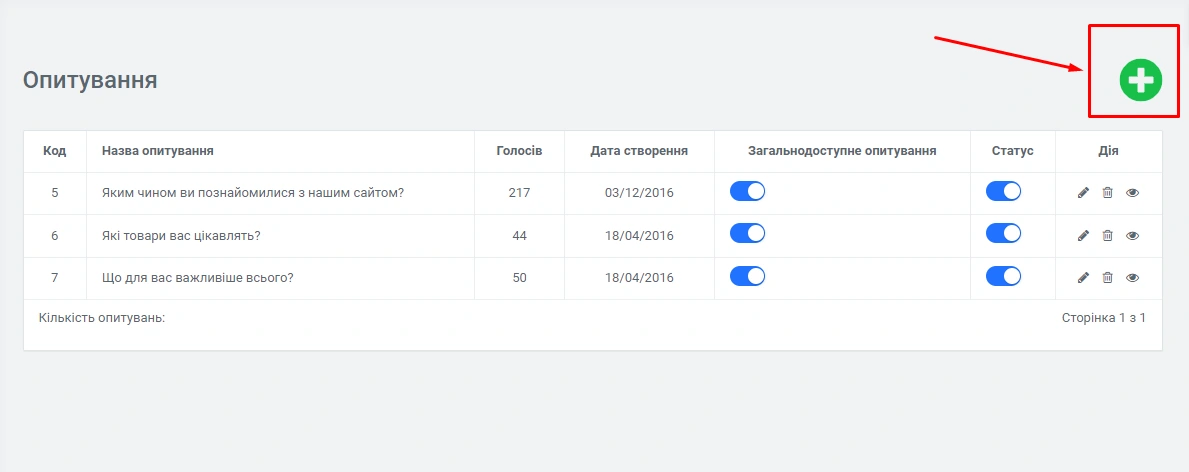
Task: Click the 'Голосів' column header
Action: pyautogui.click(x=519, y=151)
